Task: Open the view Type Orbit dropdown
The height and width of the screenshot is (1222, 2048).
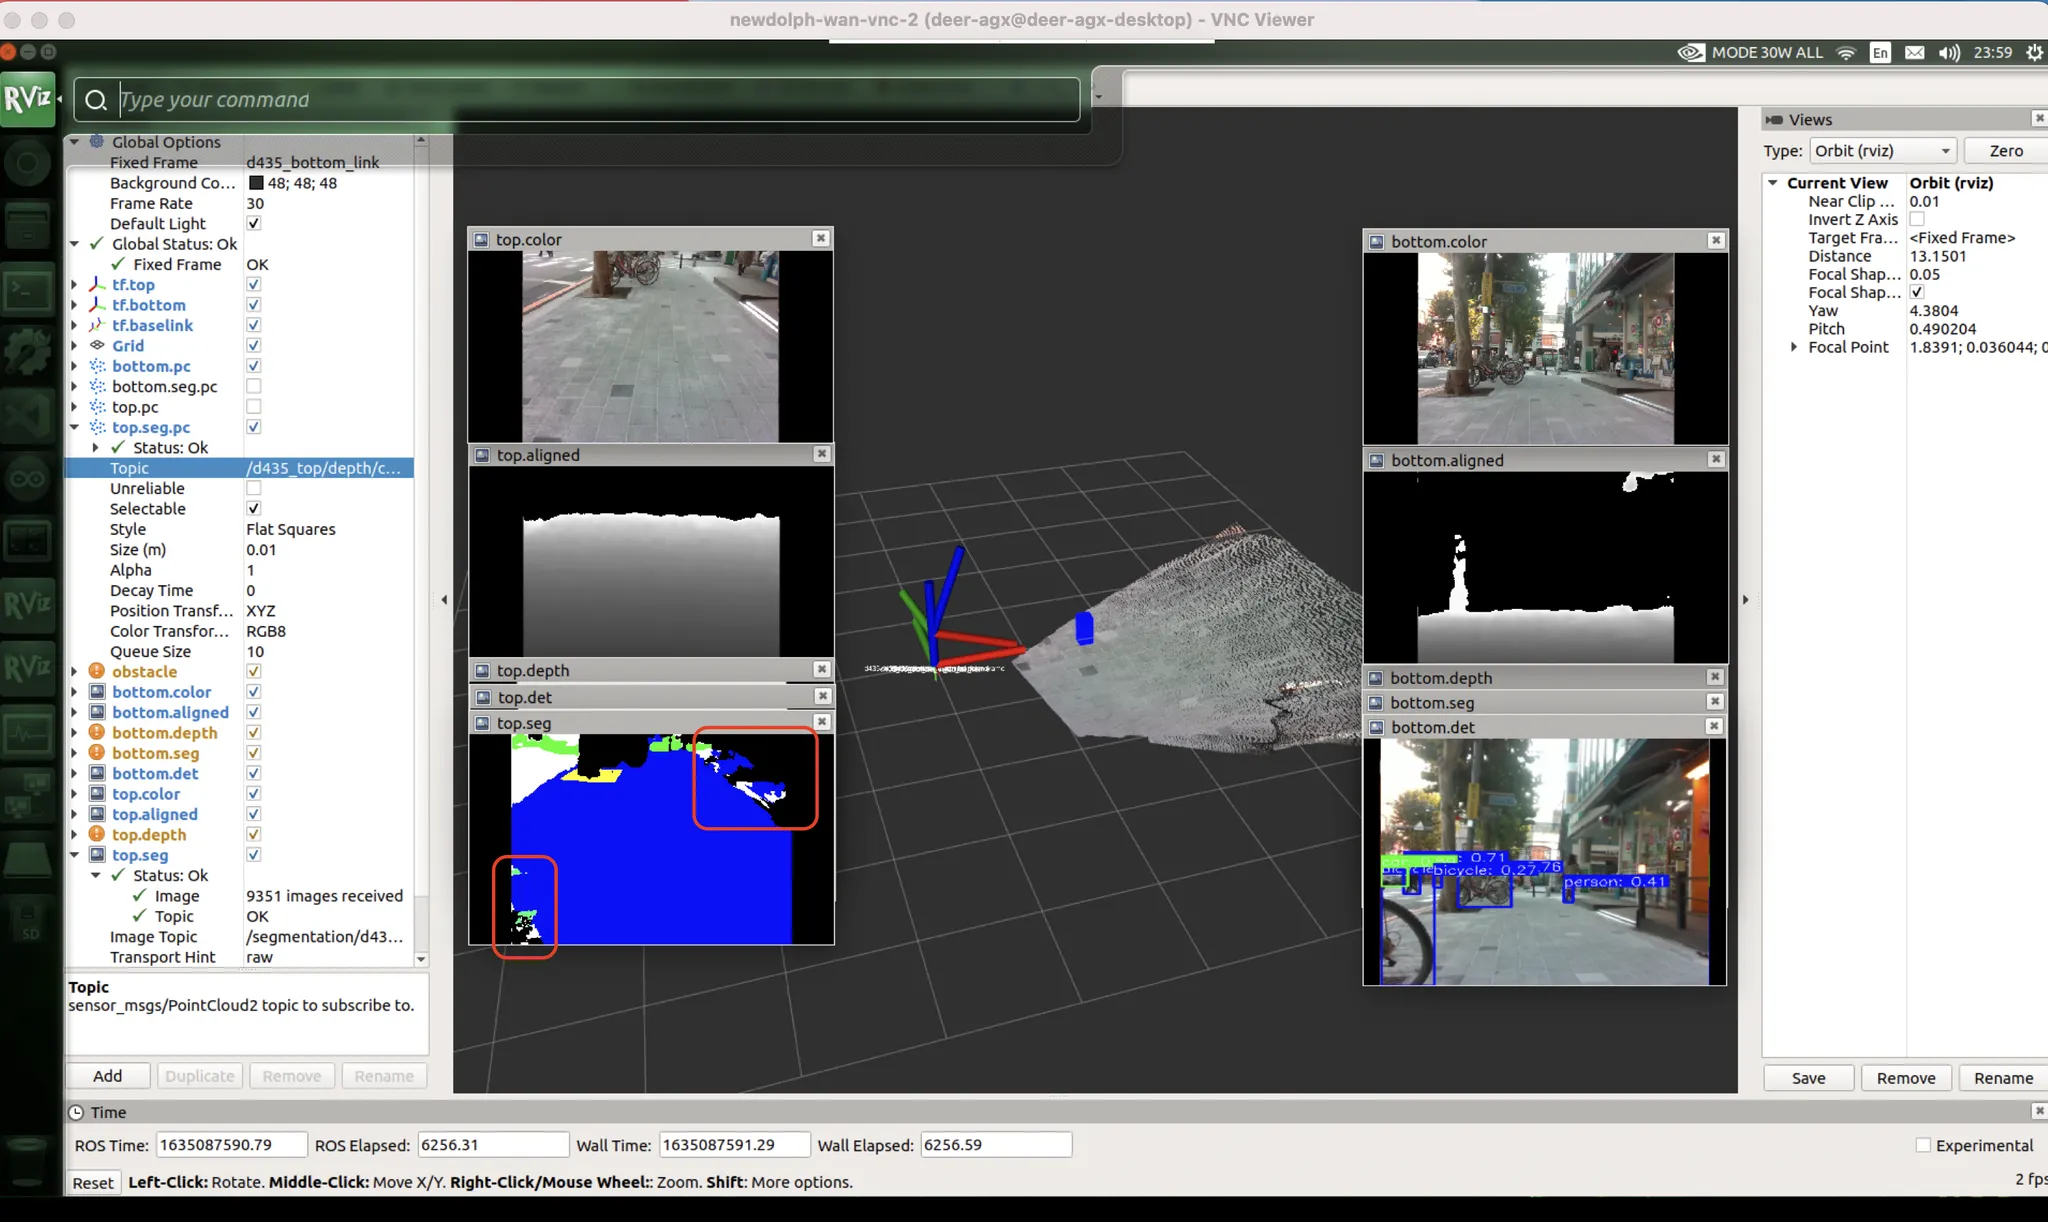Action: 1882,151
